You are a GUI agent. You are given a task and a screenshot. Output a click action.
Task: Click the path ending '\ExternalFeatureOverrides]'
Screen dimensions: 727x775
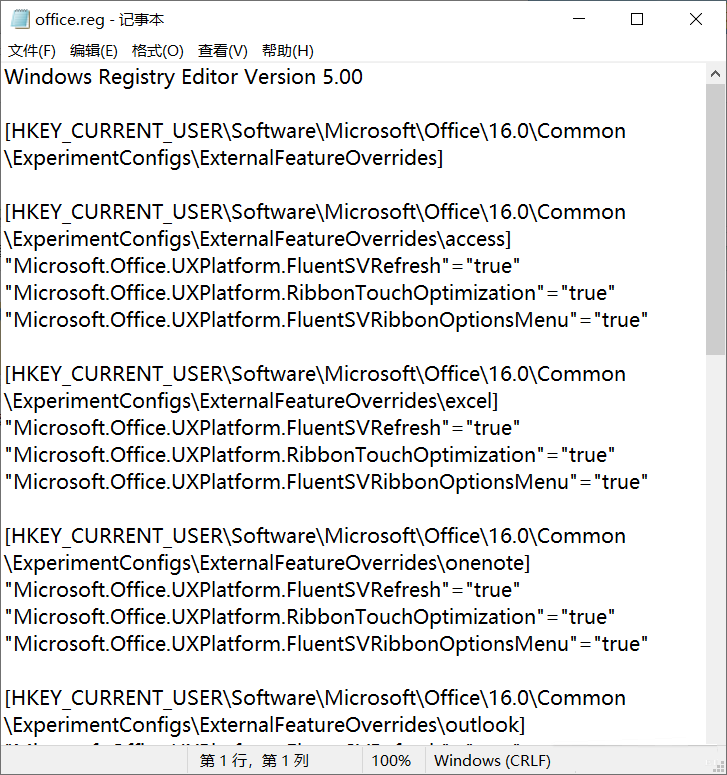315,145
